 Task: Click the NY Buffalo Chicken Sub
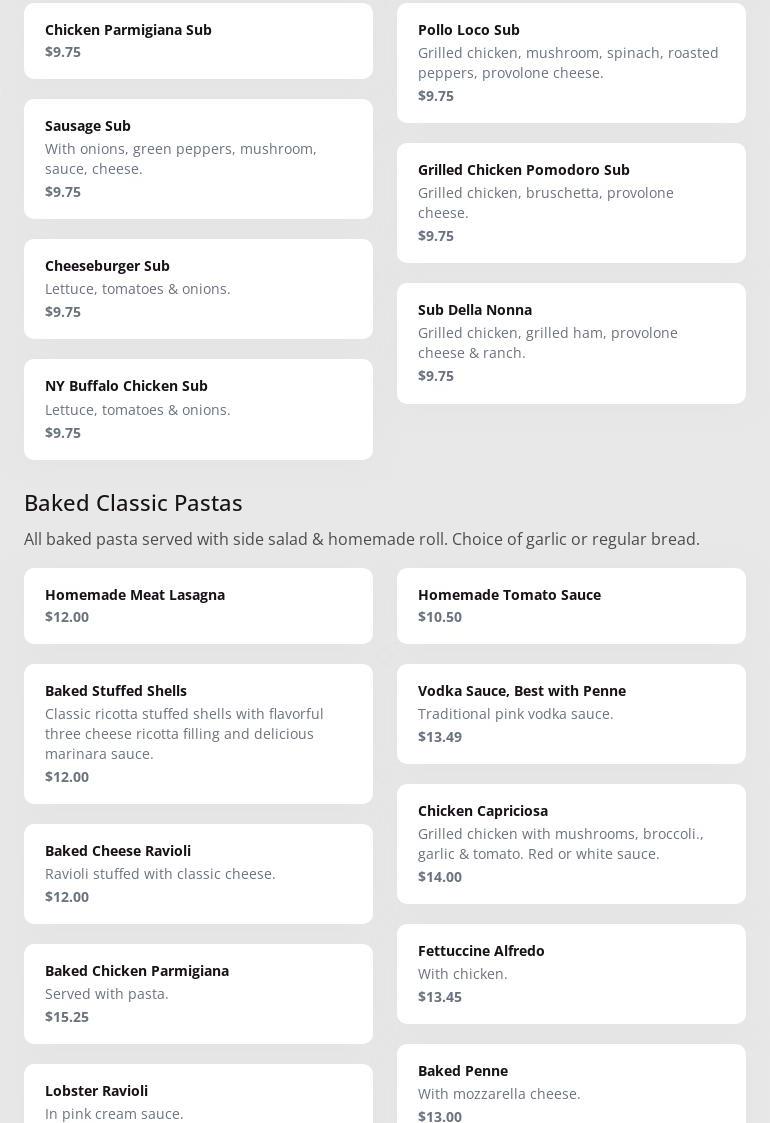[198, 409]
